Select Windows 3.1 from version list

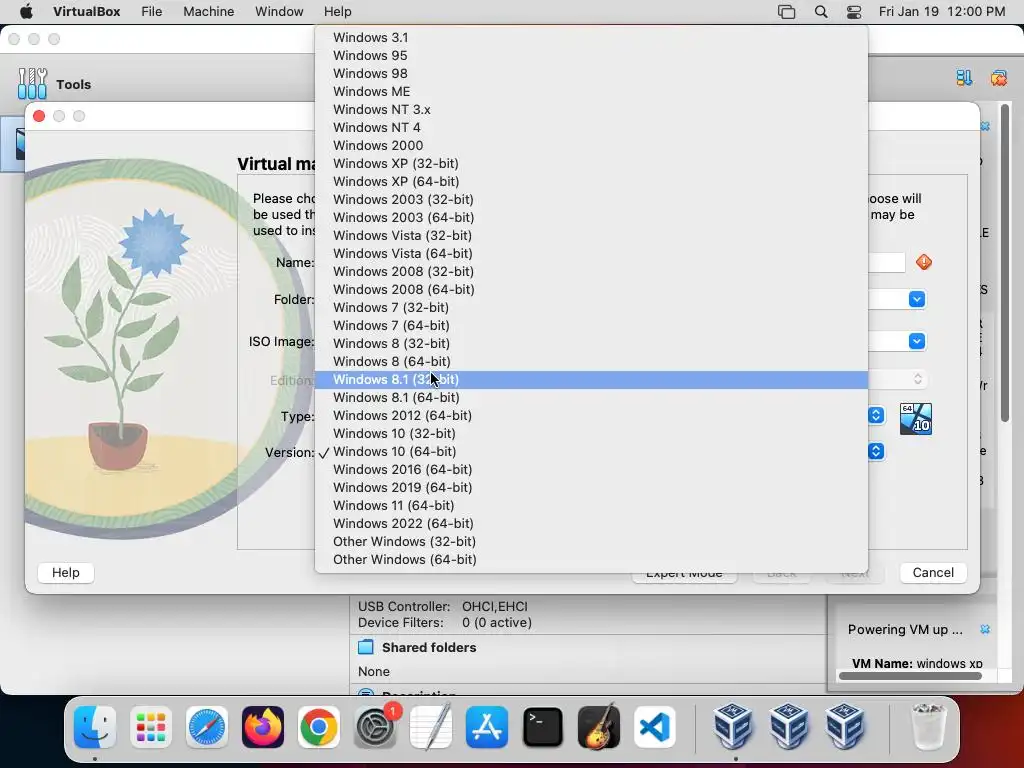[x=591, y=37]
